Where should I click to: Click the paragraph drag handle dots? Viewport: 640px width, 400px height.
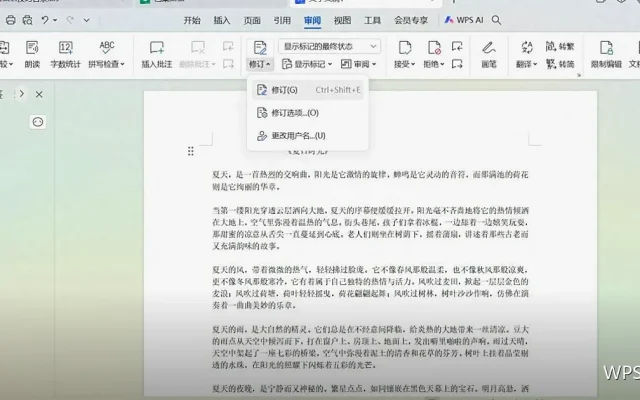(190, 151)
